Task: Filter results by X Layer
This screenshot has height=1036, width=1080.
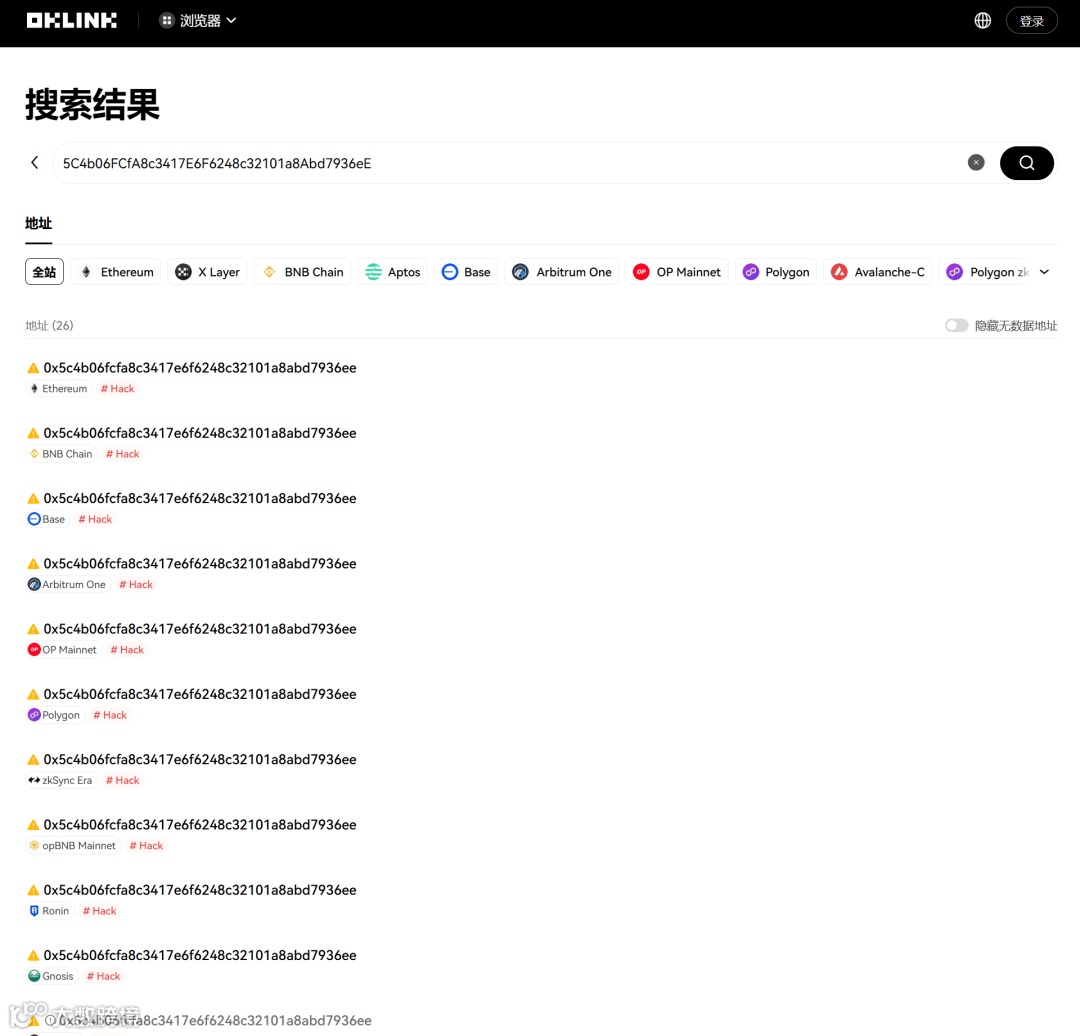Action: click(207, 271)
